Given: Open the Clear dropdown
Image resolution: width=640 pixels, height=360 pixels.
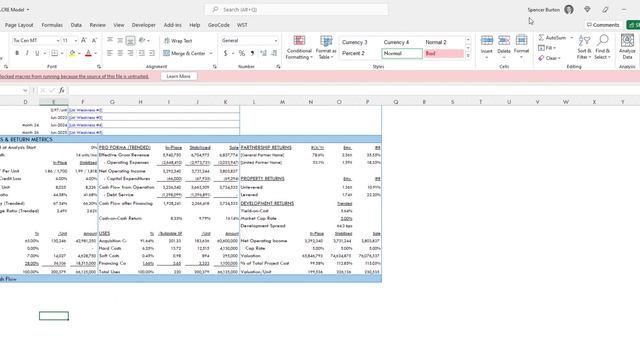Looking at the screenshot, I should [x=549, y=58].
